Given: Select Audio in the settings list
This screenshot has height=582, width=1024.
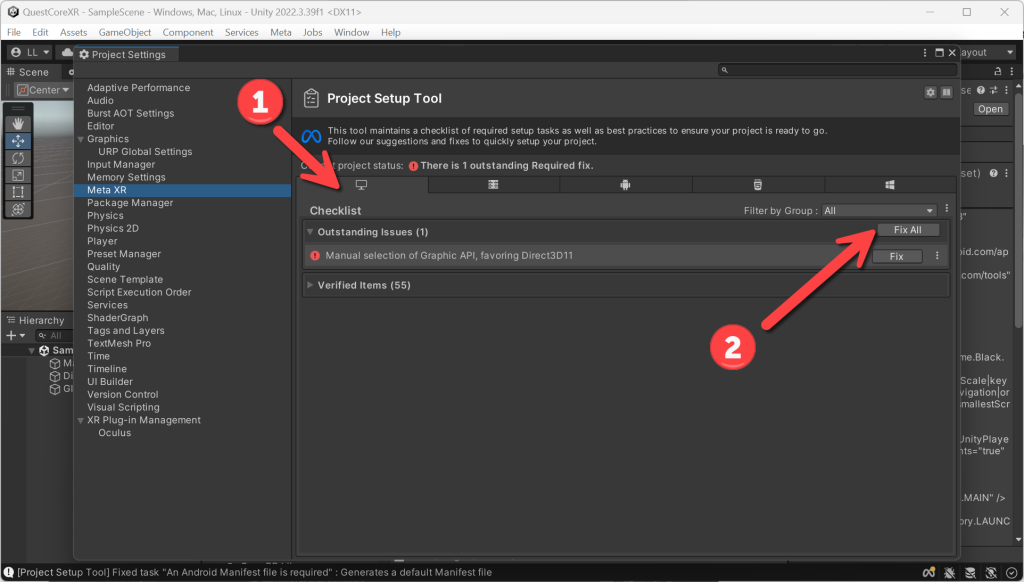Looking at the screenshot, I should pyautogui.click(x=101, y=101).
